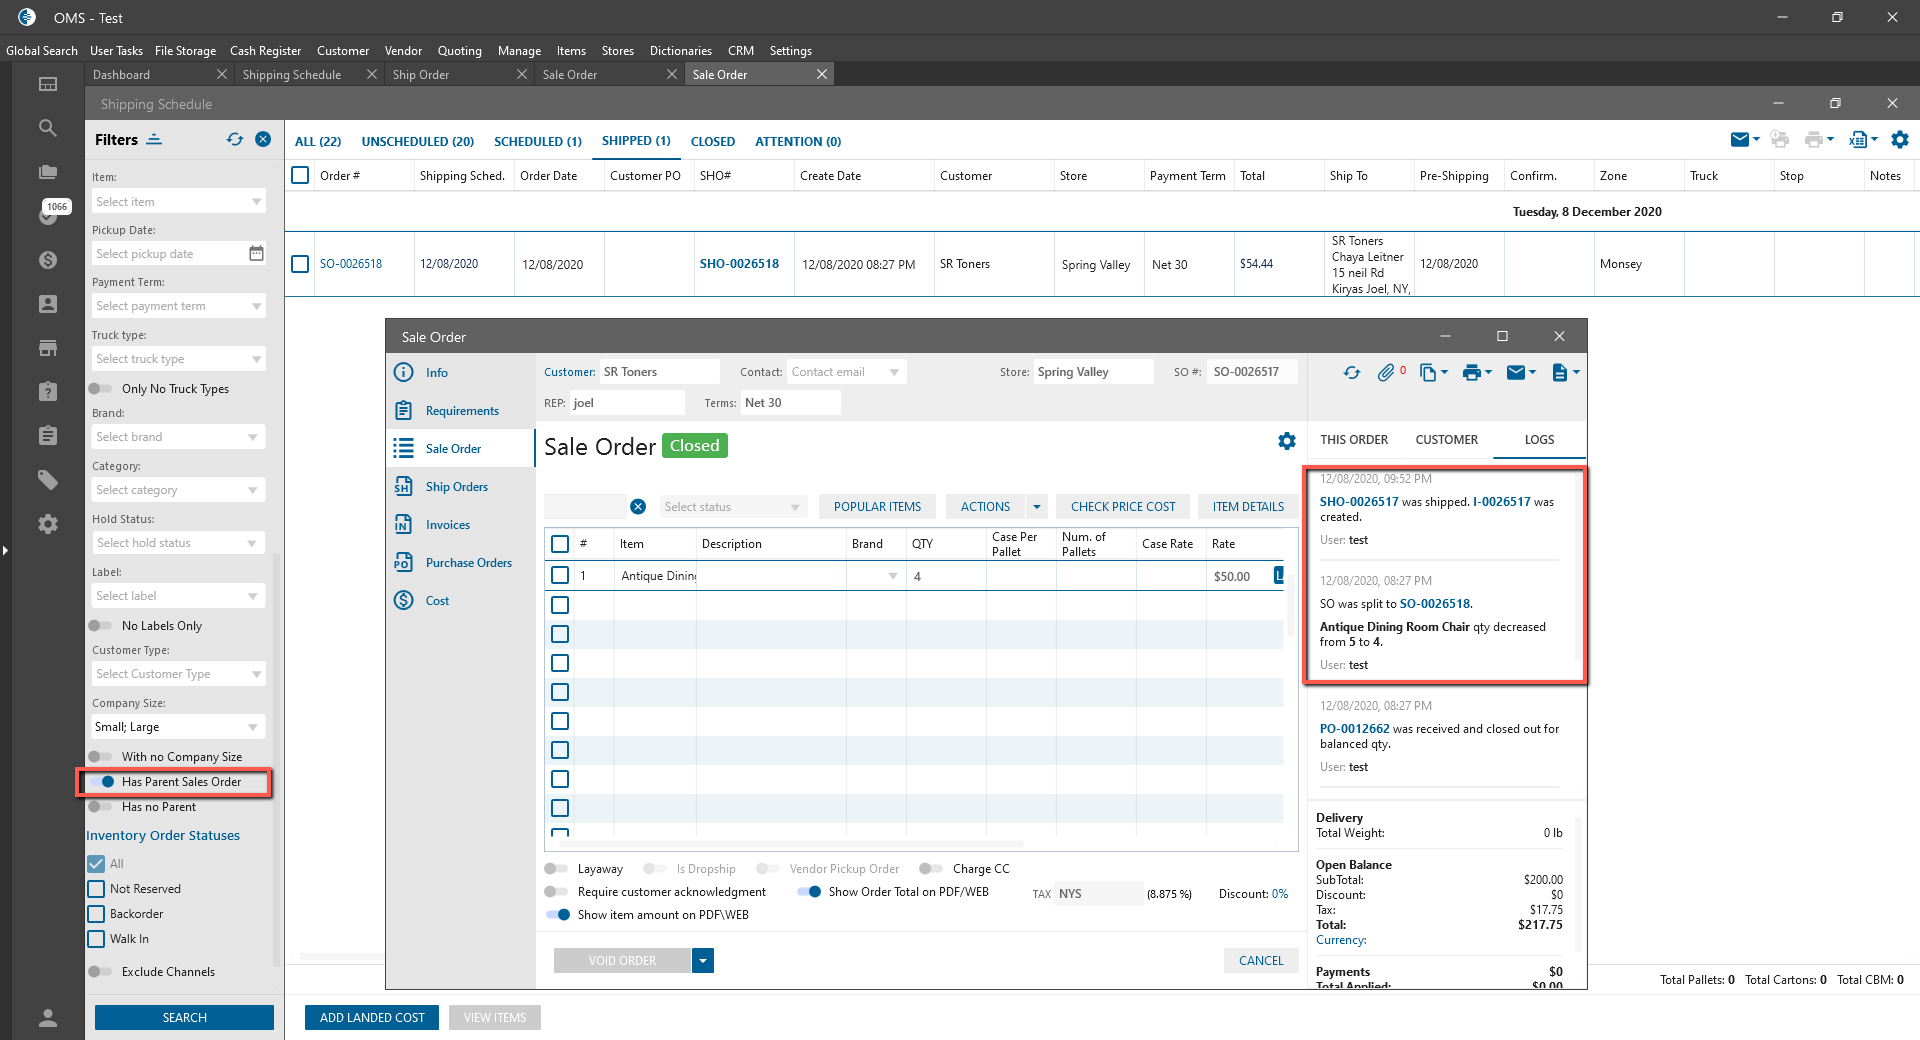Open the SHO-0026518 link in the grid
The height and width of the screenshot is (1040, 1920).
pos(739,264)
